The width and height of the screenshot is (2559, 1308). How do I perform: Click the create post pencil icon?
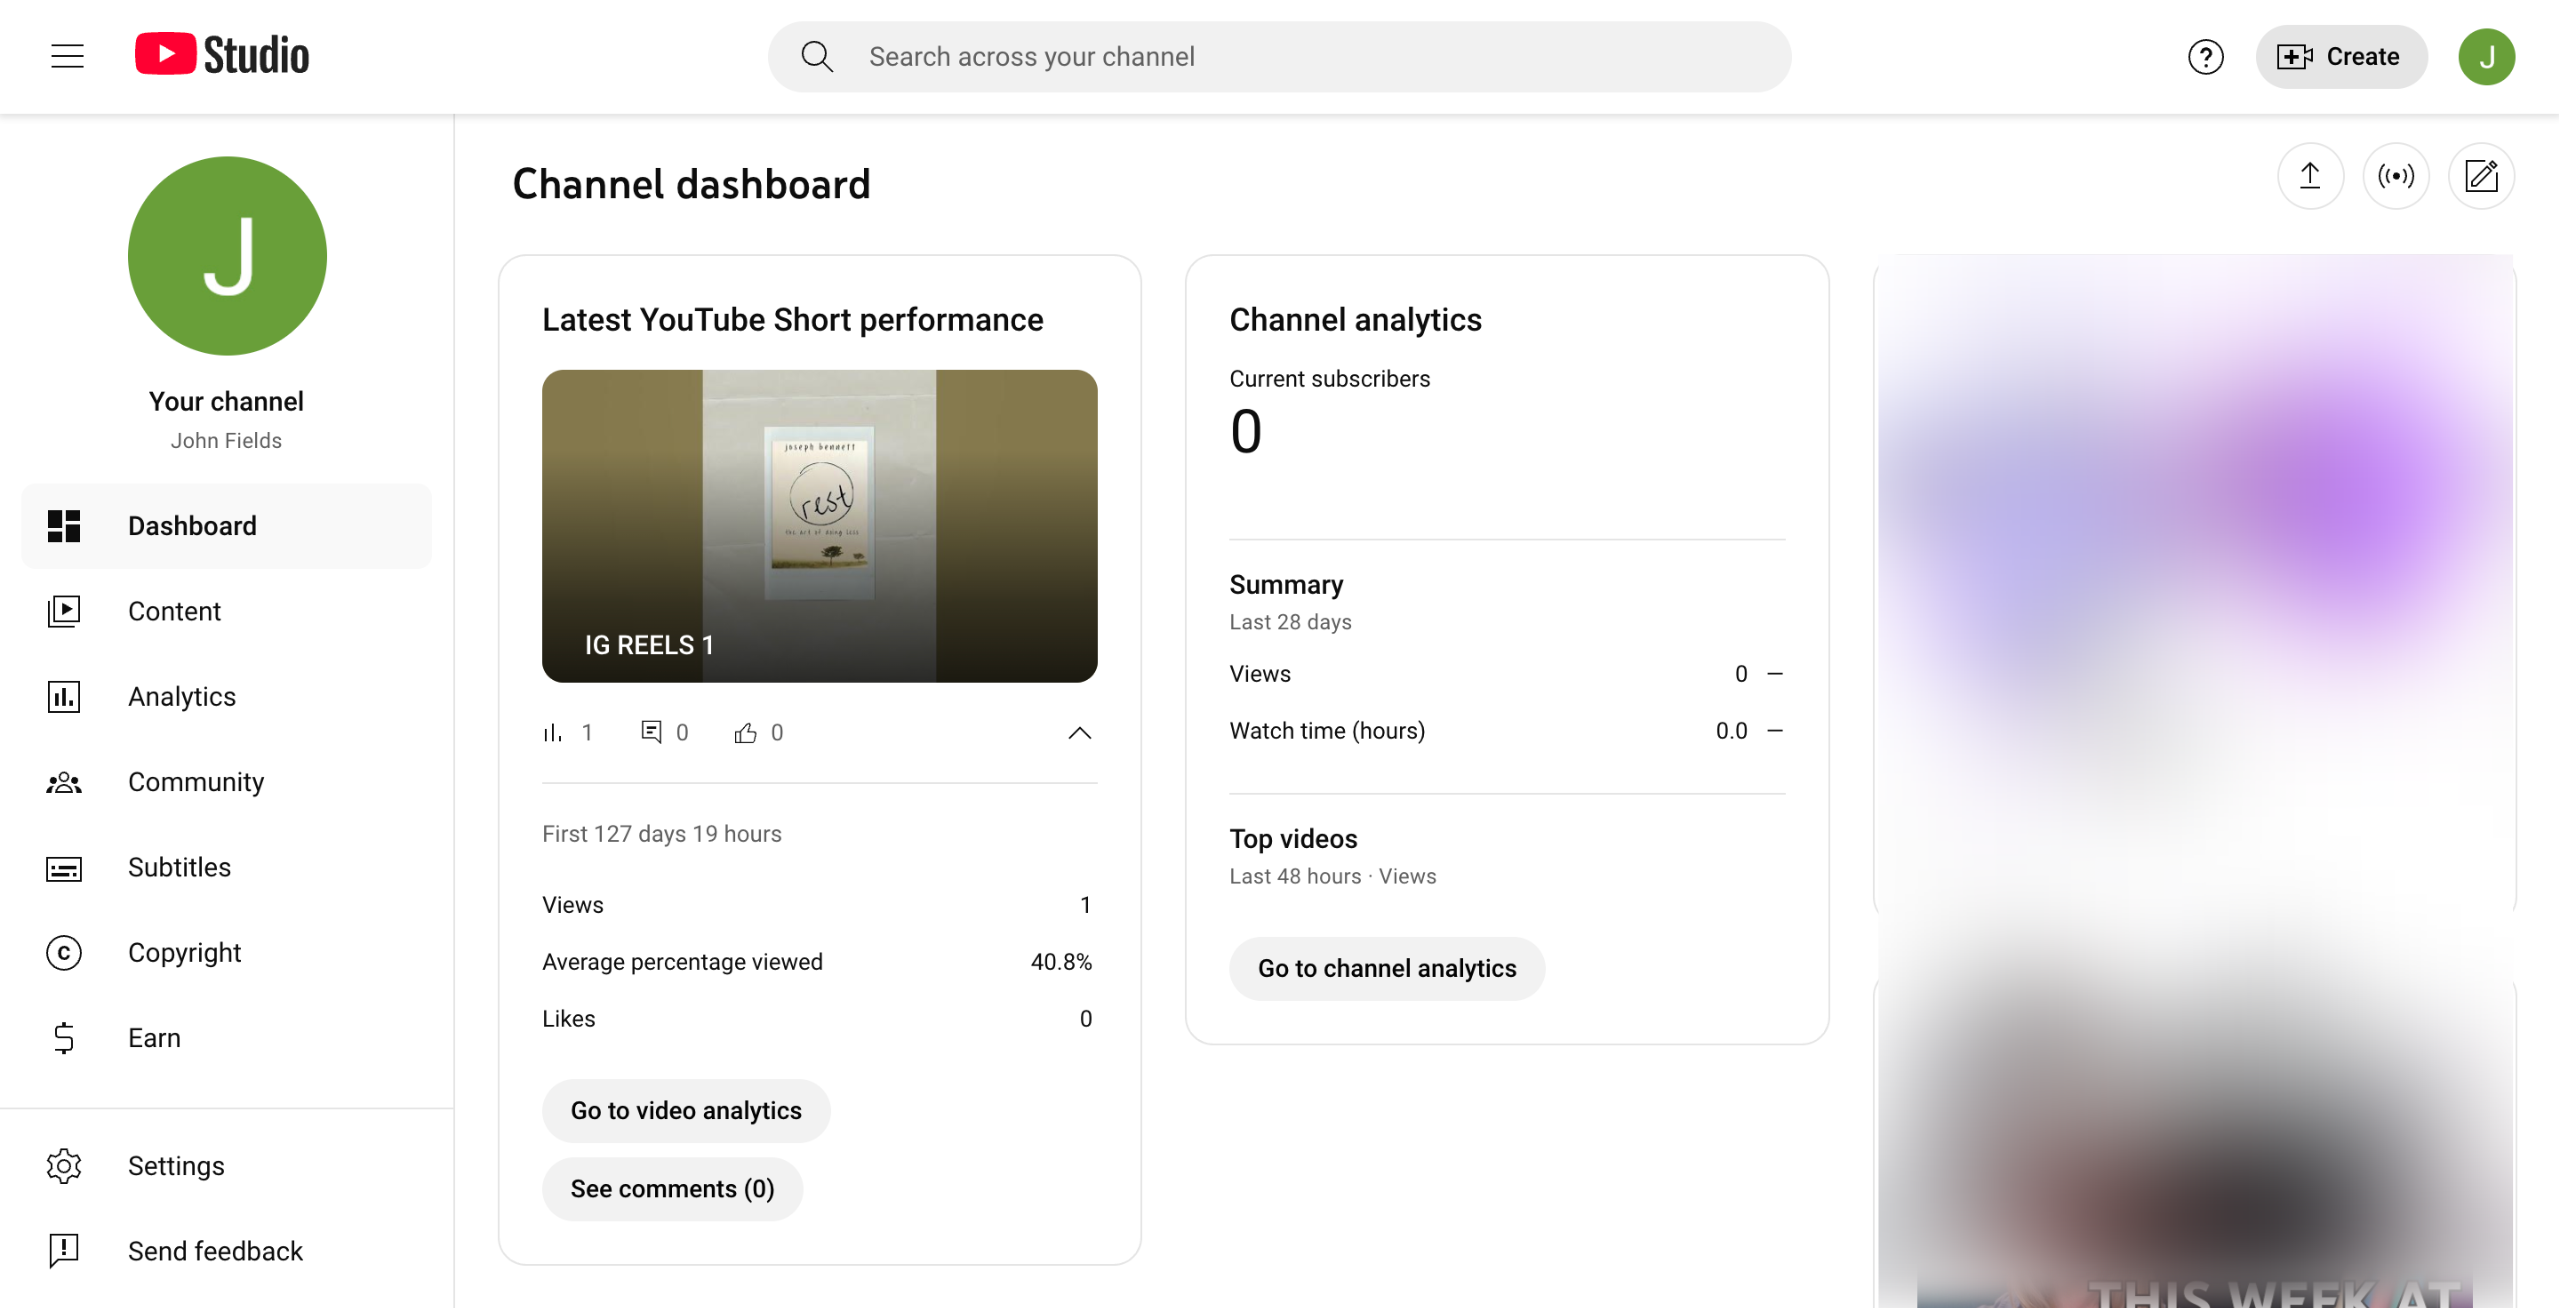click(x=2480, y=177)
